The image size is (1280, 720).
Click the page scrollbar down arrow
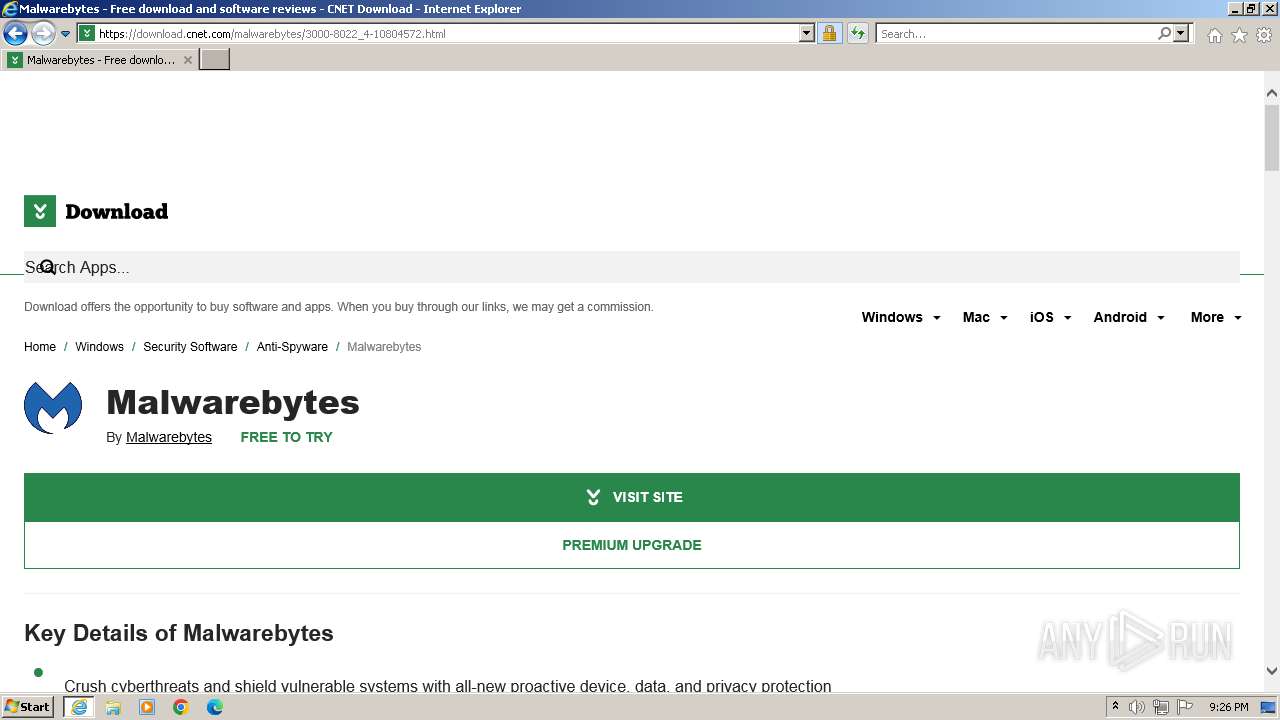click(1272, 671)
